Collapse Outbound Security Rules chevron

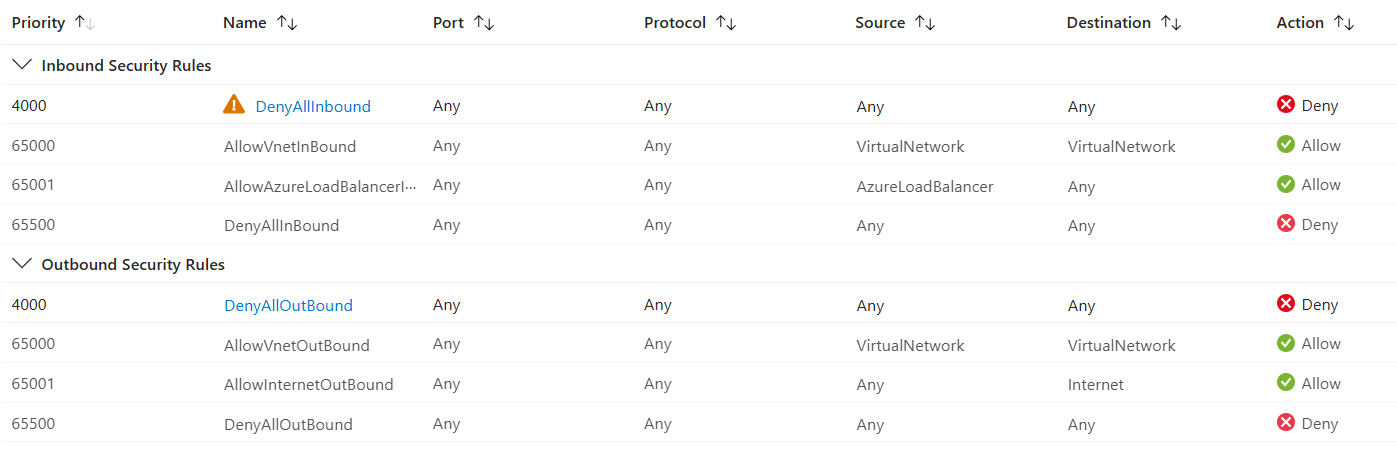[x=21, y=264]
